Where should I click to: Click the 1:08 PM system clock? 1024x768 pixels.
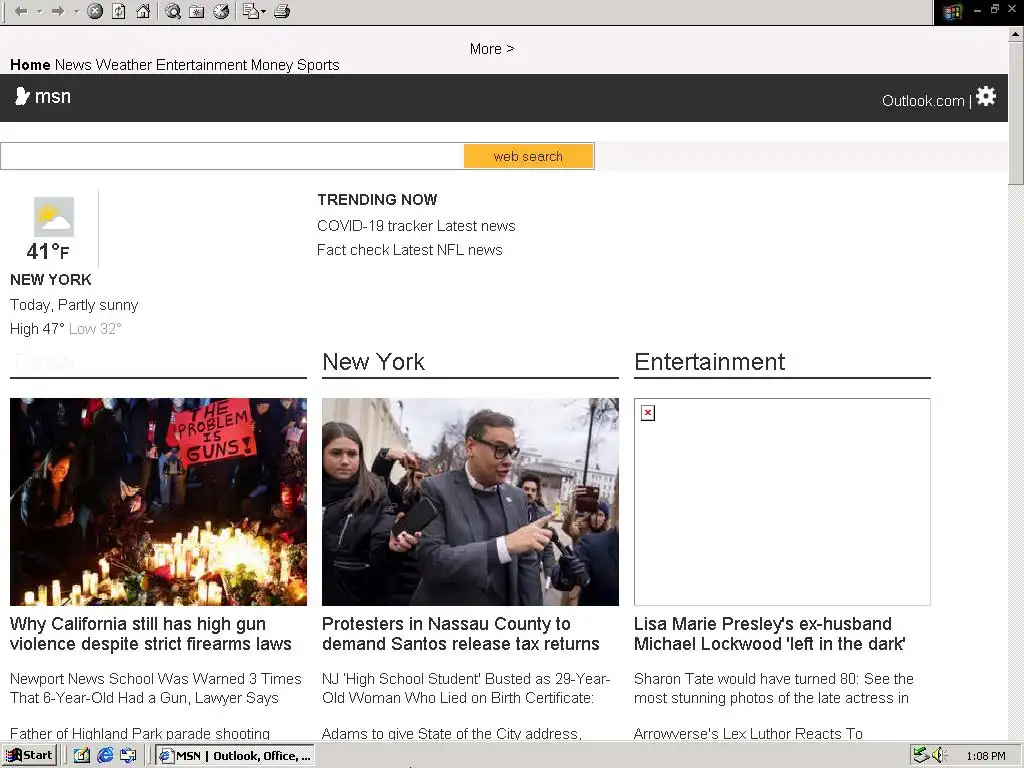(986, 756)
